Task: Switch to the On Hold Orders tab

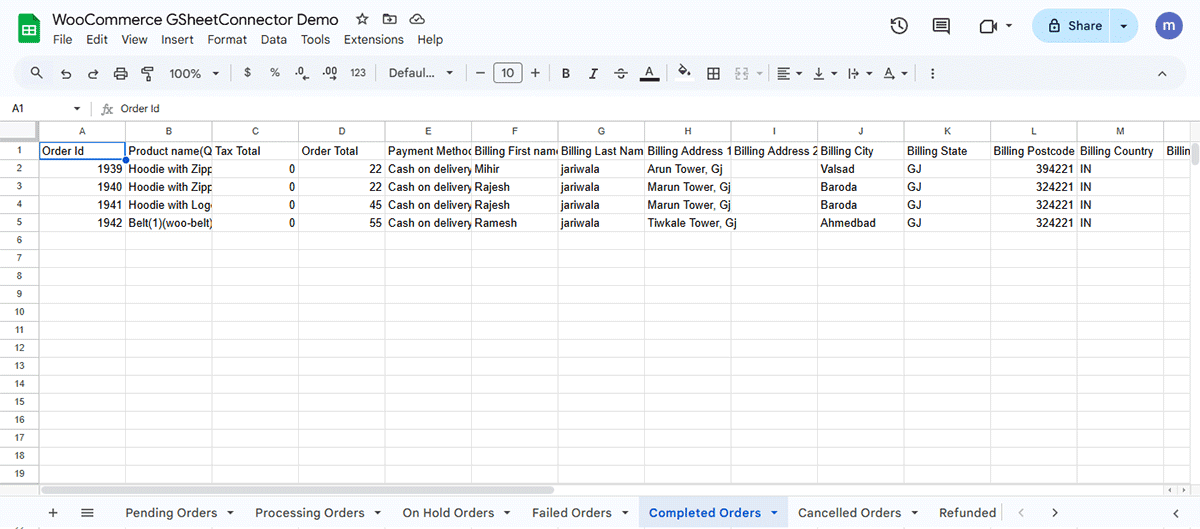Action: (448, 512)
